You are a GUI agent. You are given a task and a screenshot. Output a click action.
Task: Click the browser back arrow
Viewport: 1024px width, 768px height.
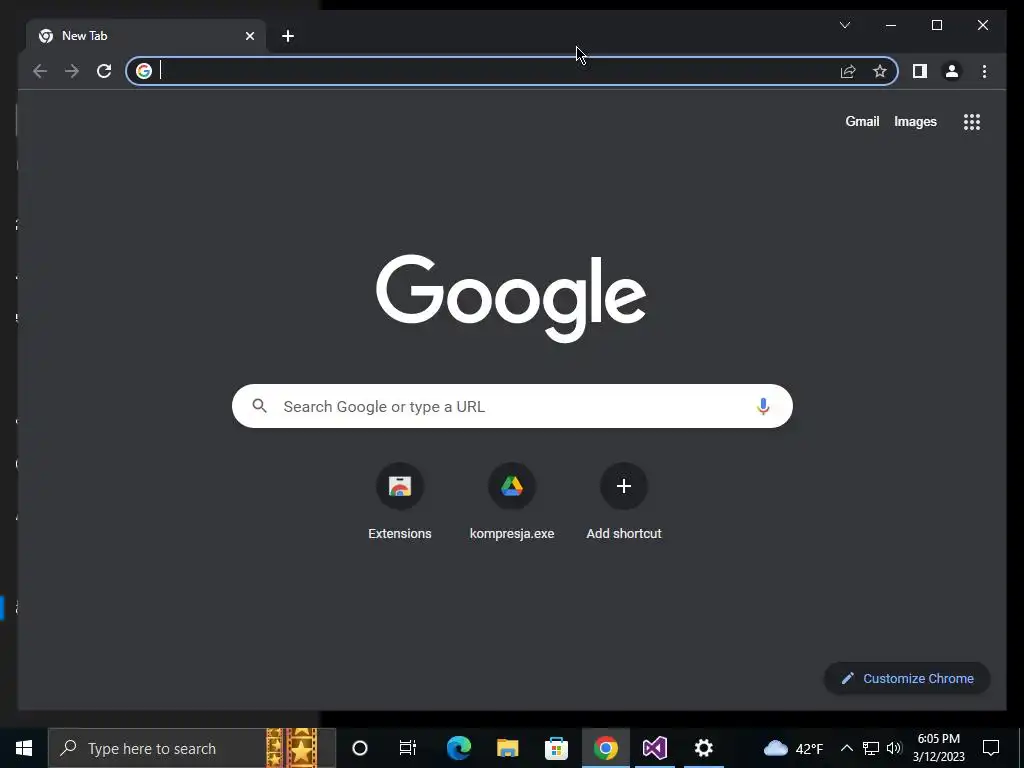coord(40,71)
